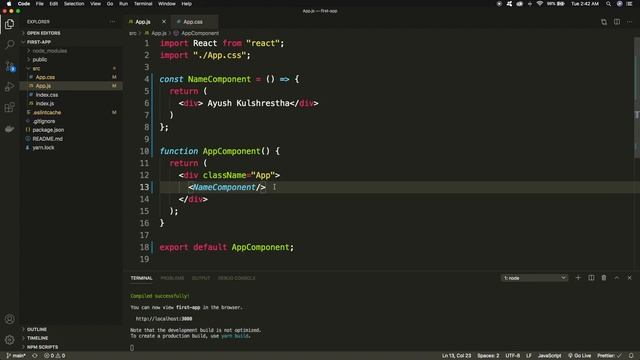Split the terminal panel
This screenshot has height=360, width=640.
[x=591, y=278]
